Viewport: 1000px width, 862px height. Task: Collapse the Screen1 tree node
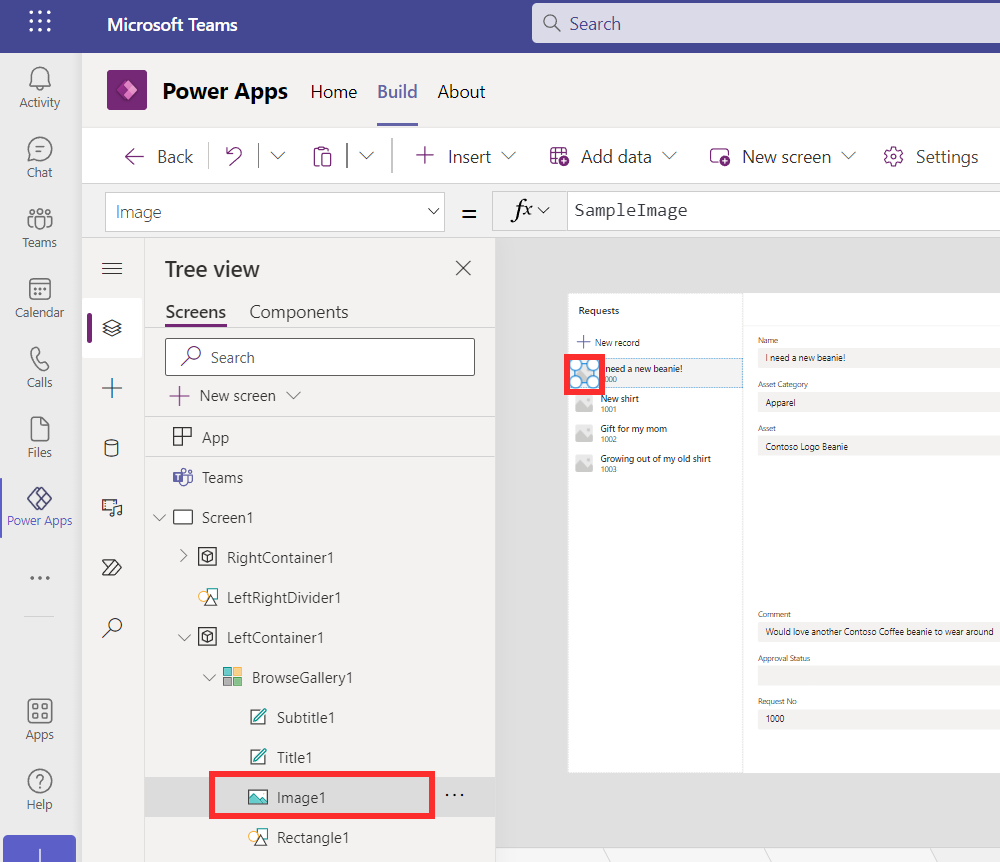pos(159,517)
